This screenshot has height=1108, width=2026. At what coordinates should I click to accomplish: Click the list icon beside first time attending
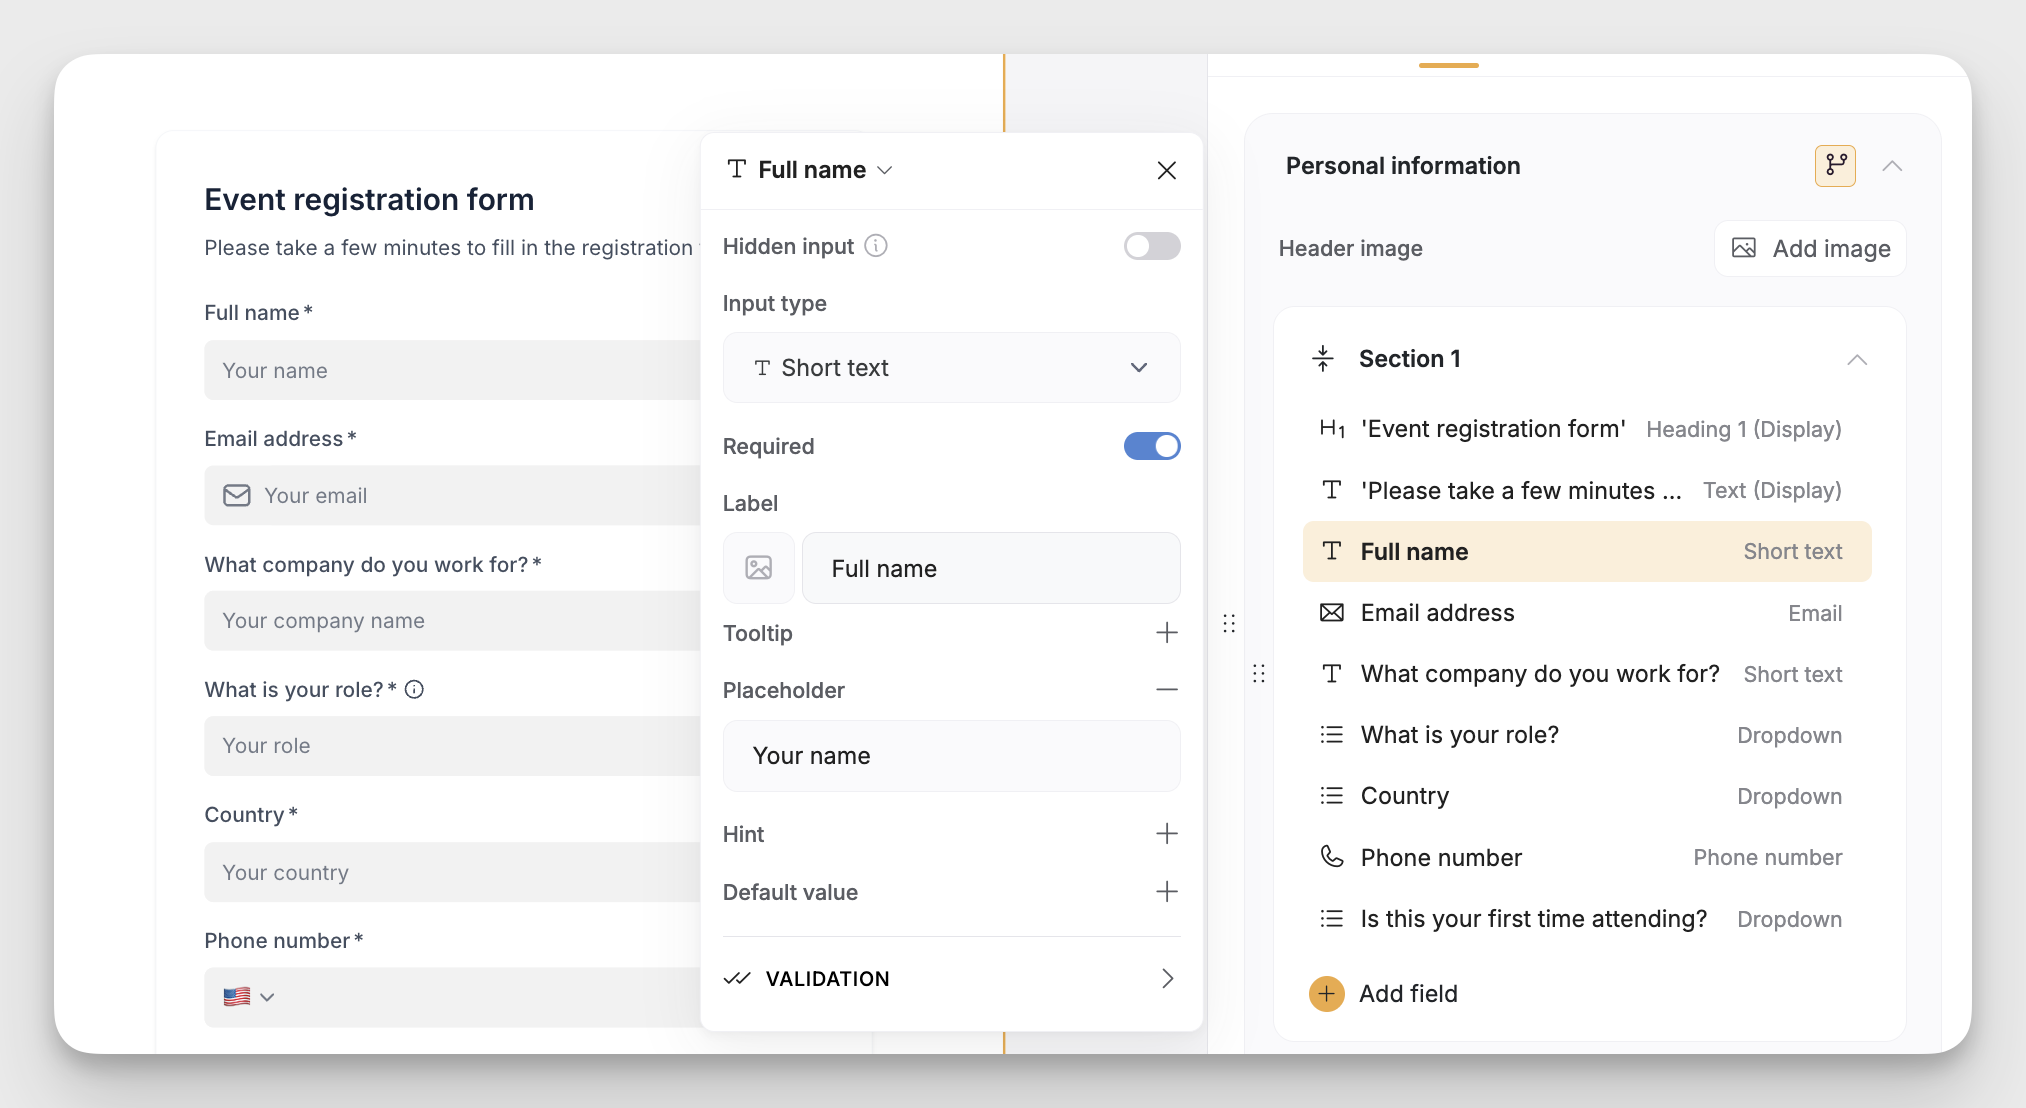[1332, 918]
